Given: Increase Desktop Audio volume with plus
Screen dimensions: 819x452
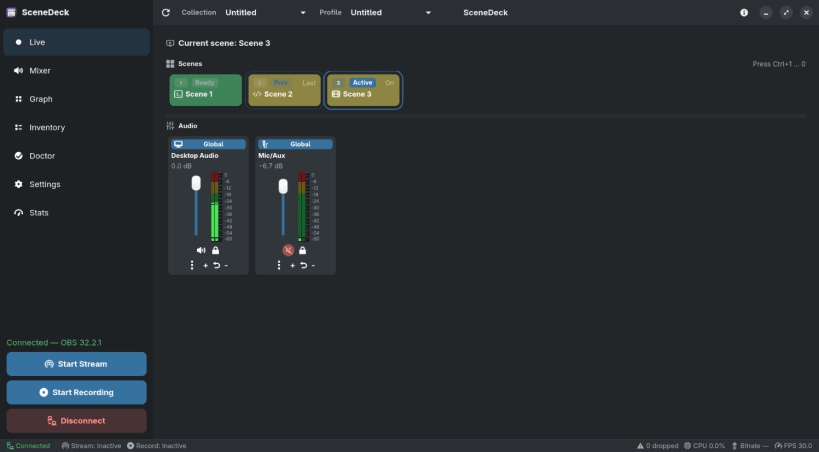Looking at the screenshot, I should 205,265.
